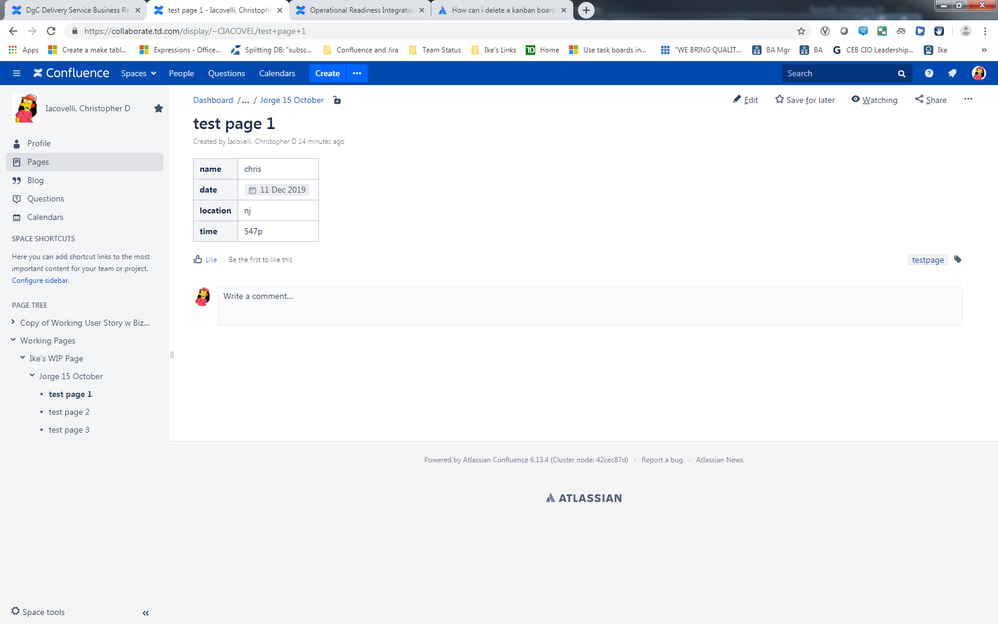Click the Atlassian footer logo

click(584, 498)
